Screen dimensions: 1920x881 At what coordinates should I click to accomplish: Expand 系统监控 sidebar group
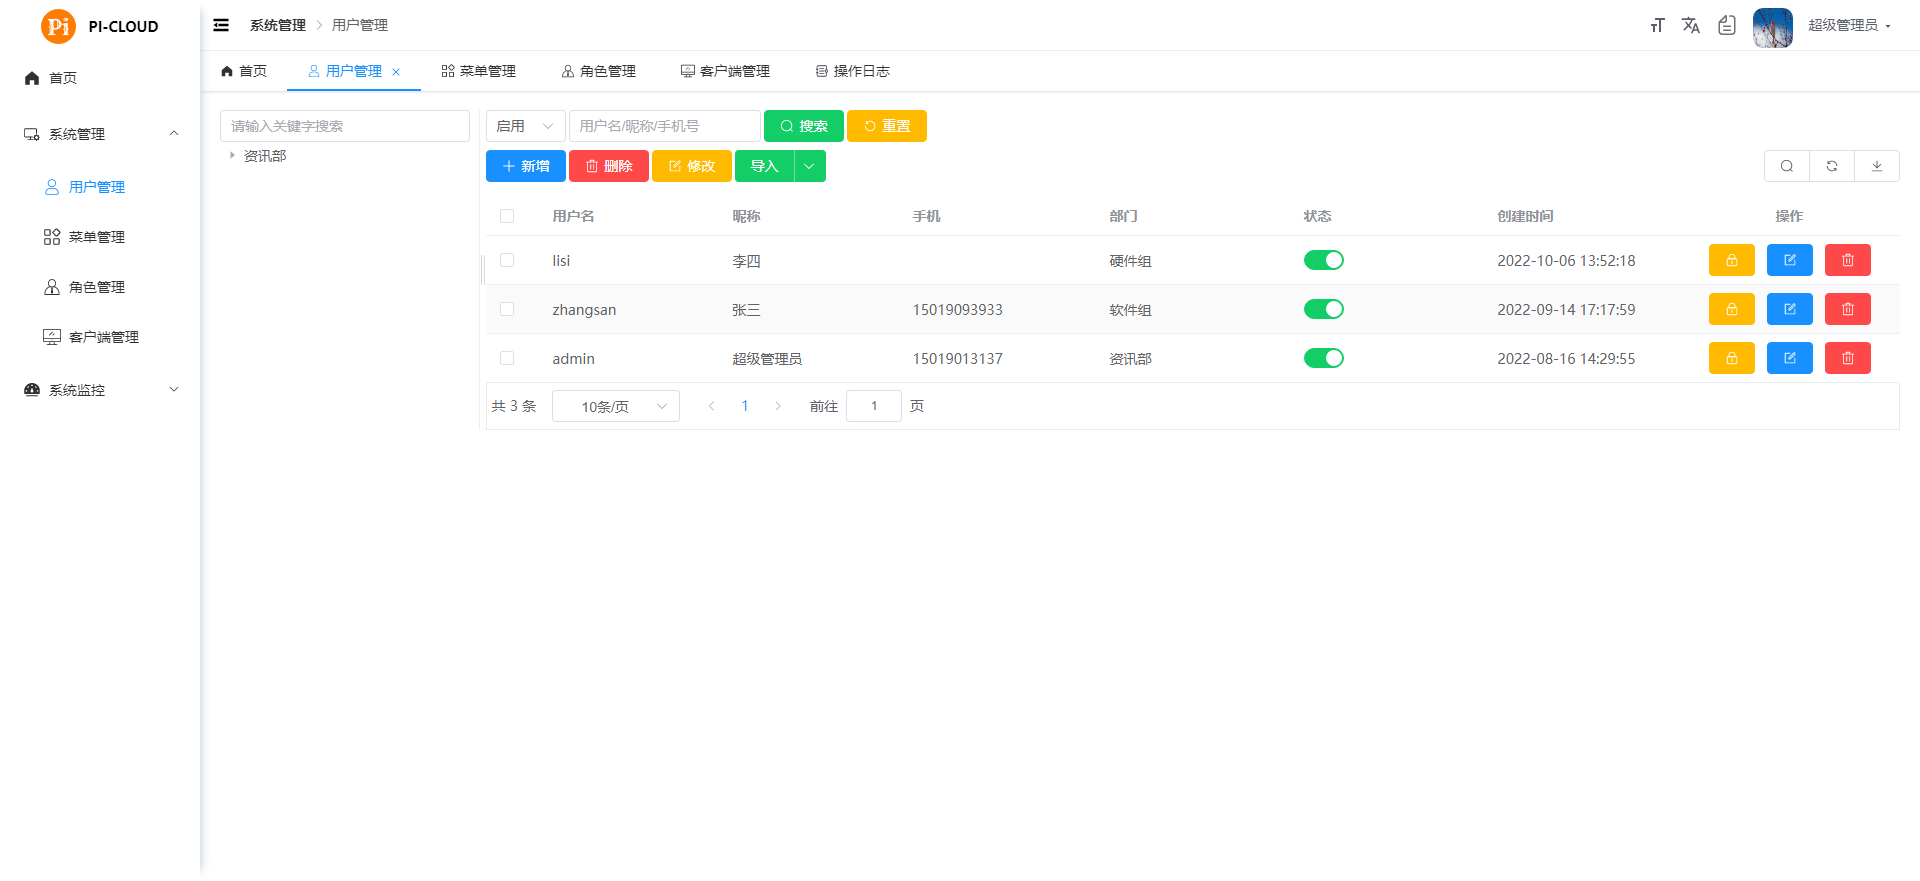coord(100,390)
